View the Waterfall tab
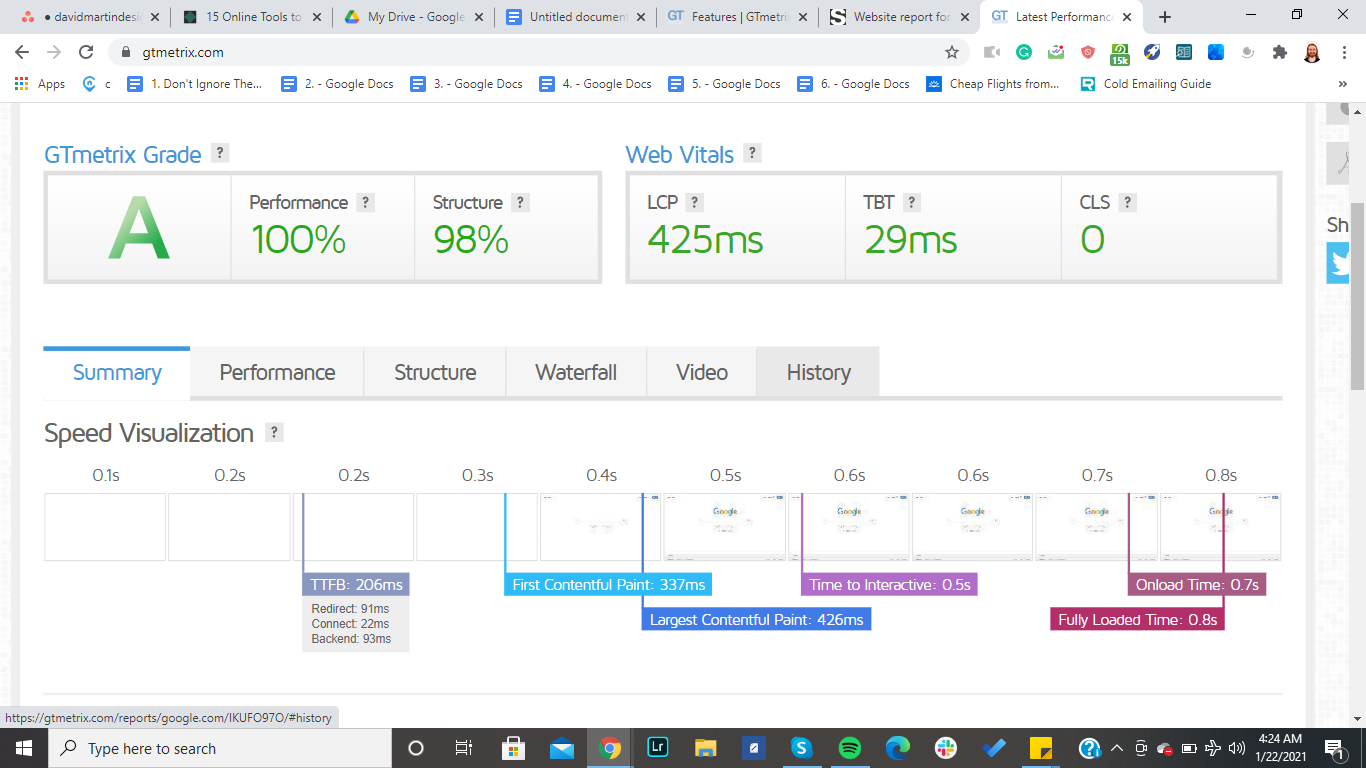The width and height of the screenshot is (1366, 768). click(x=576, y=373)
